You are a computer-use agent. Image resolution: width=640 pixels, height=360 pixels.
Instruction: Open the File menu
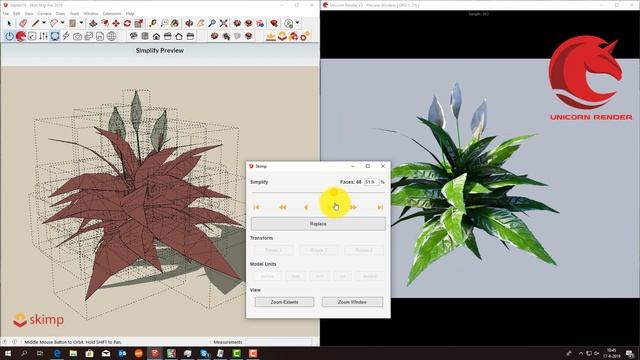[6, 13]
